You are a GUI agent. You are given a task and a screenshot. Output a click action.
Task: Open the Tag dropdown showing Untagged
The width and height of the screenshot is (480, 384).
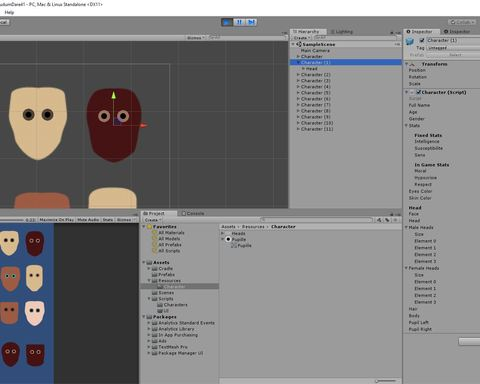click(453, 48)
